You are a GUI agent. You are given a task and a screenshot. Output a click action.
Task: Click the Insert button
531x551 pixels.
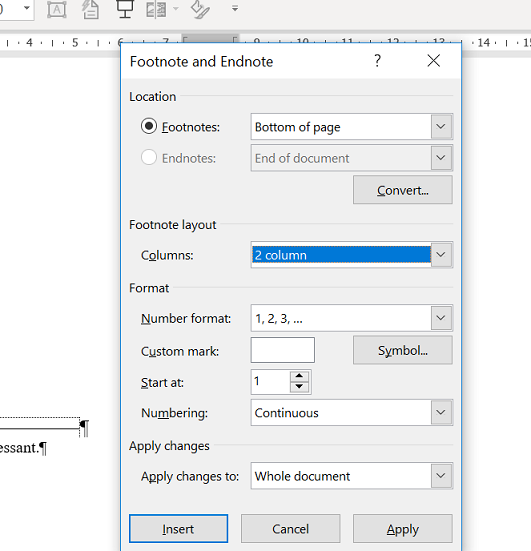tap(179, 529)
